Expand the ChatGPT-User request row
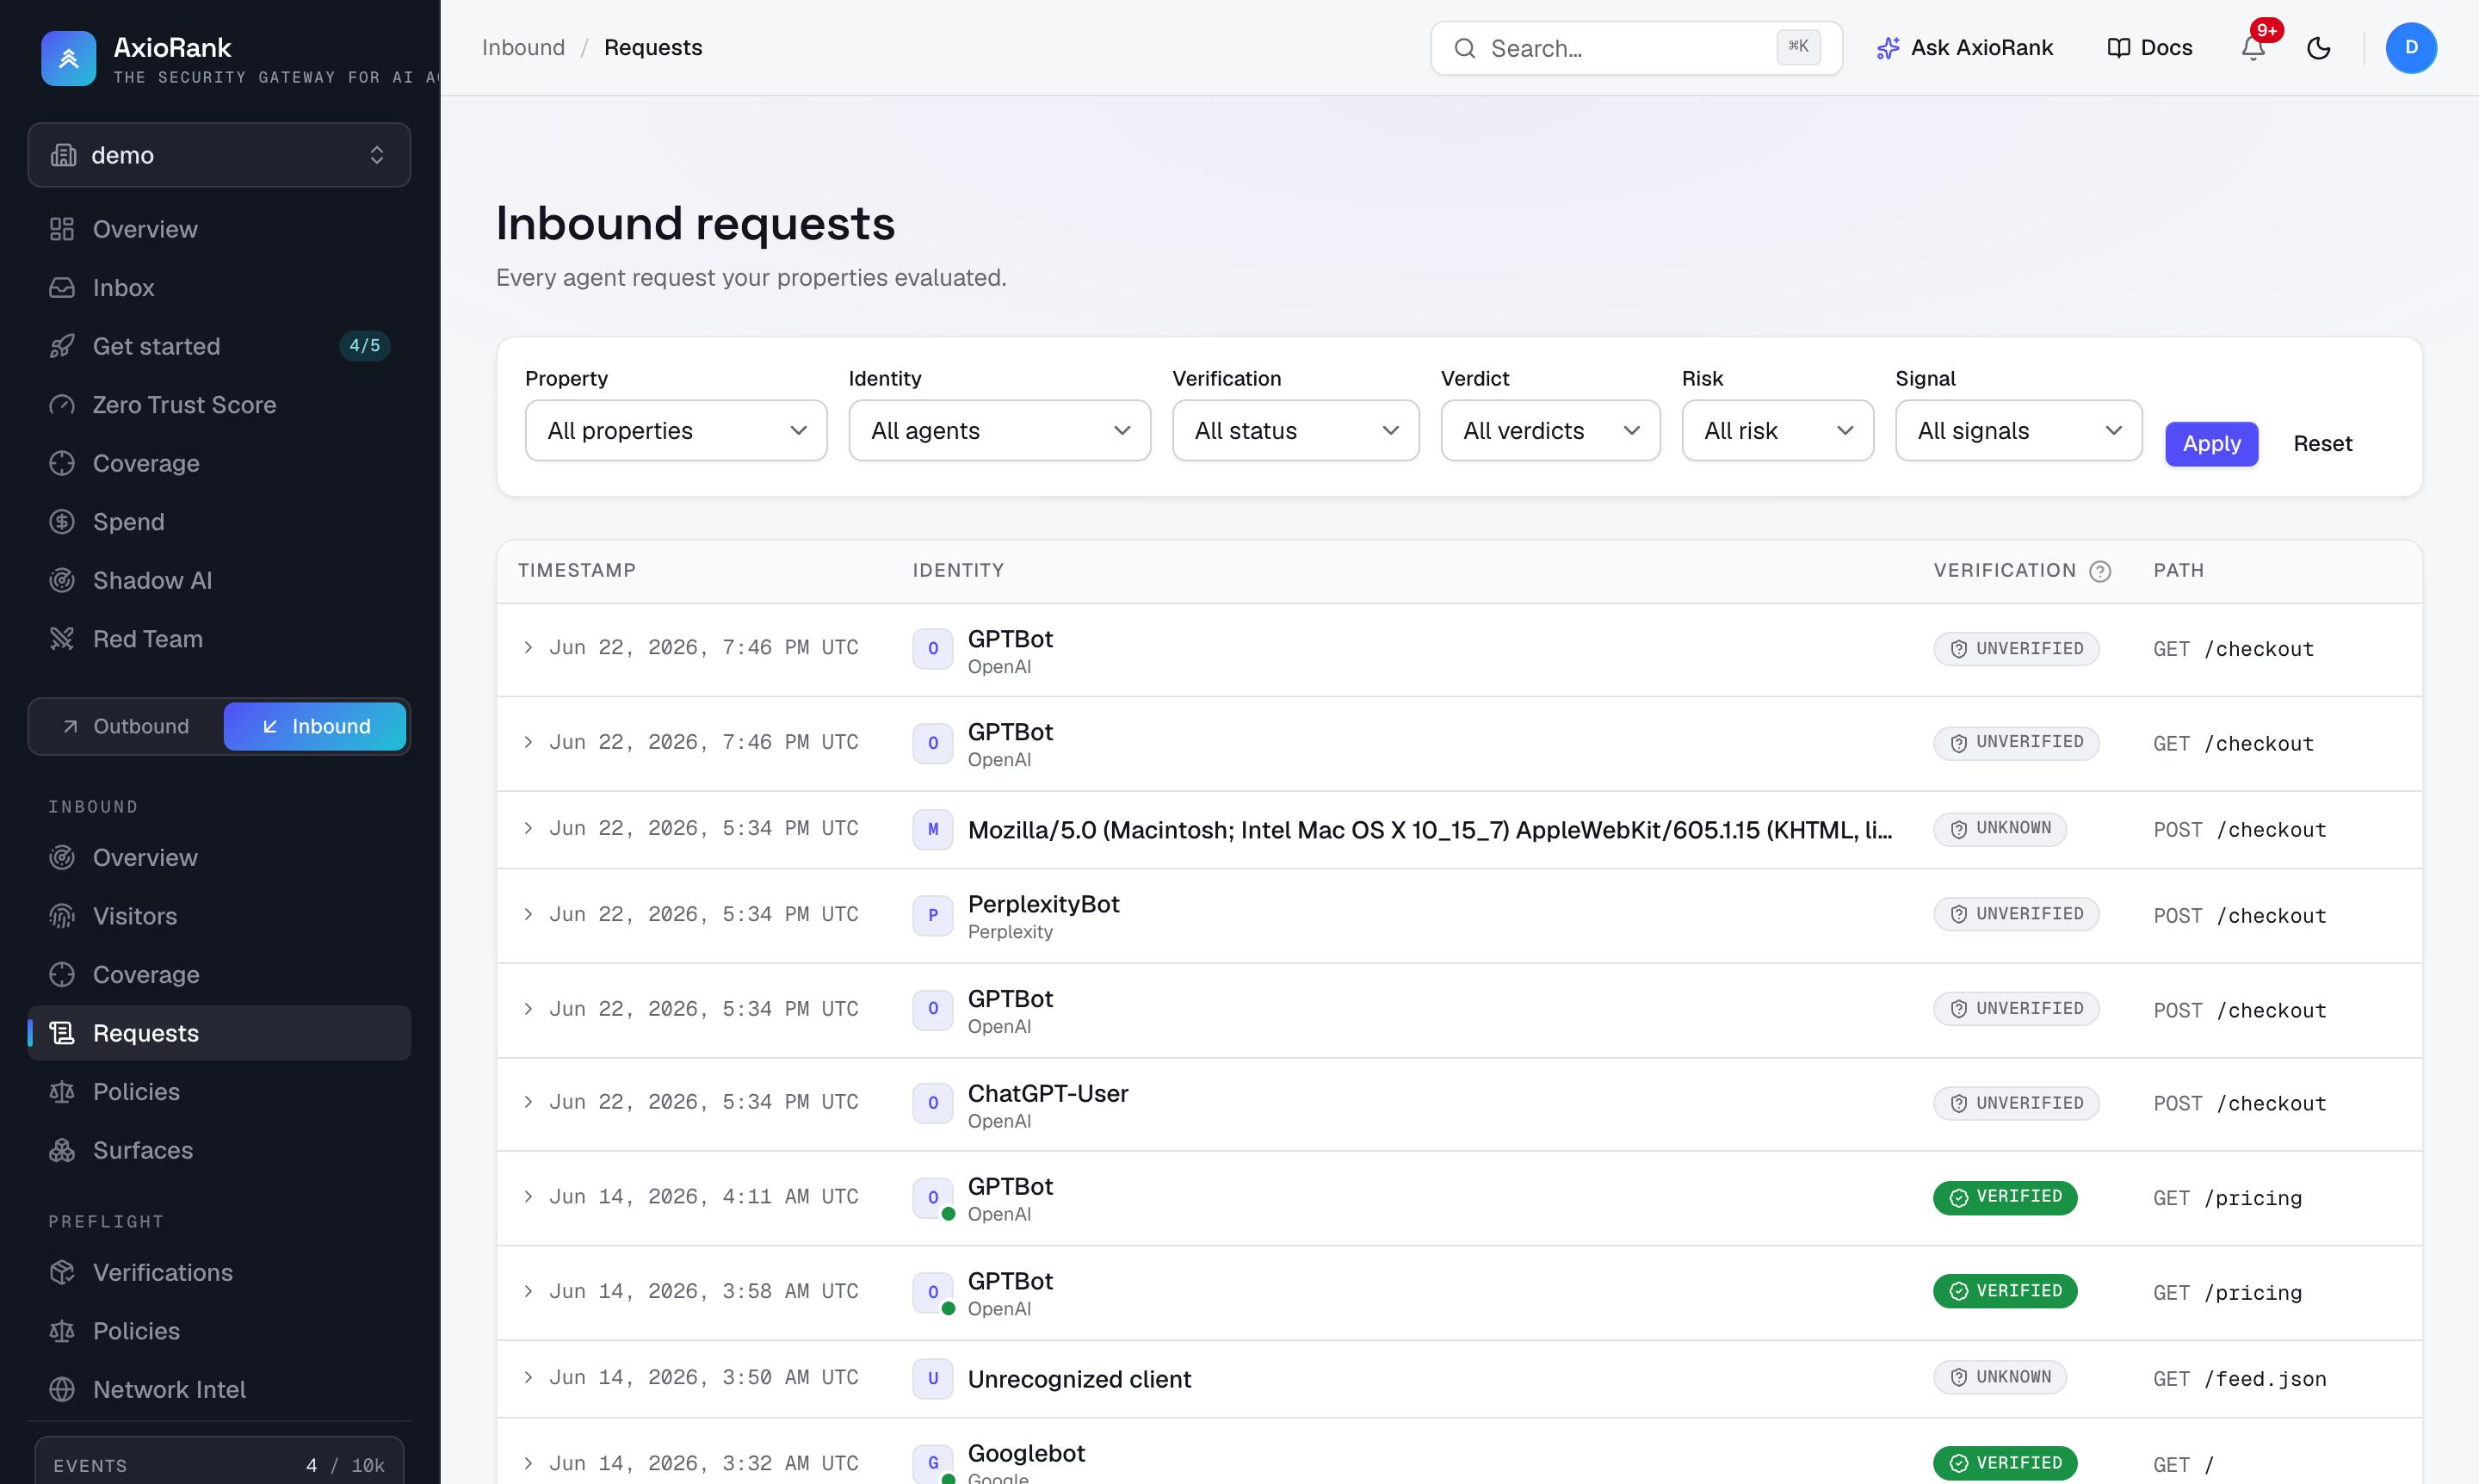The height and width of the screenshot is (1484, 2479). click(528, 1102)
